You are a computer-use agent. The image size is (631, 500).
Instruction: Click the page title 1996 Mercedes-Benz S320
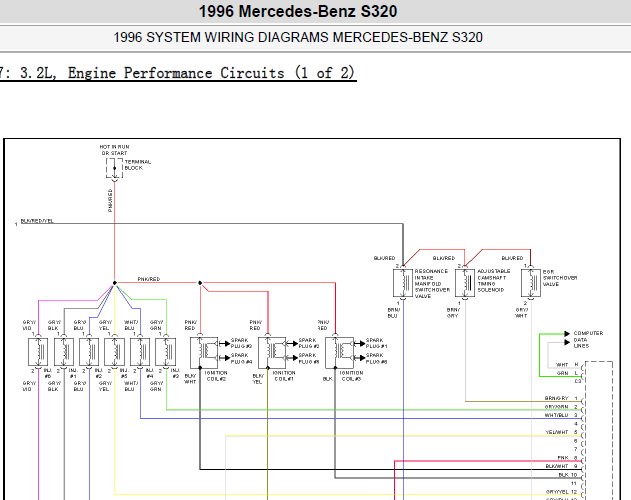pyautogui.click(x=298, y=11)
